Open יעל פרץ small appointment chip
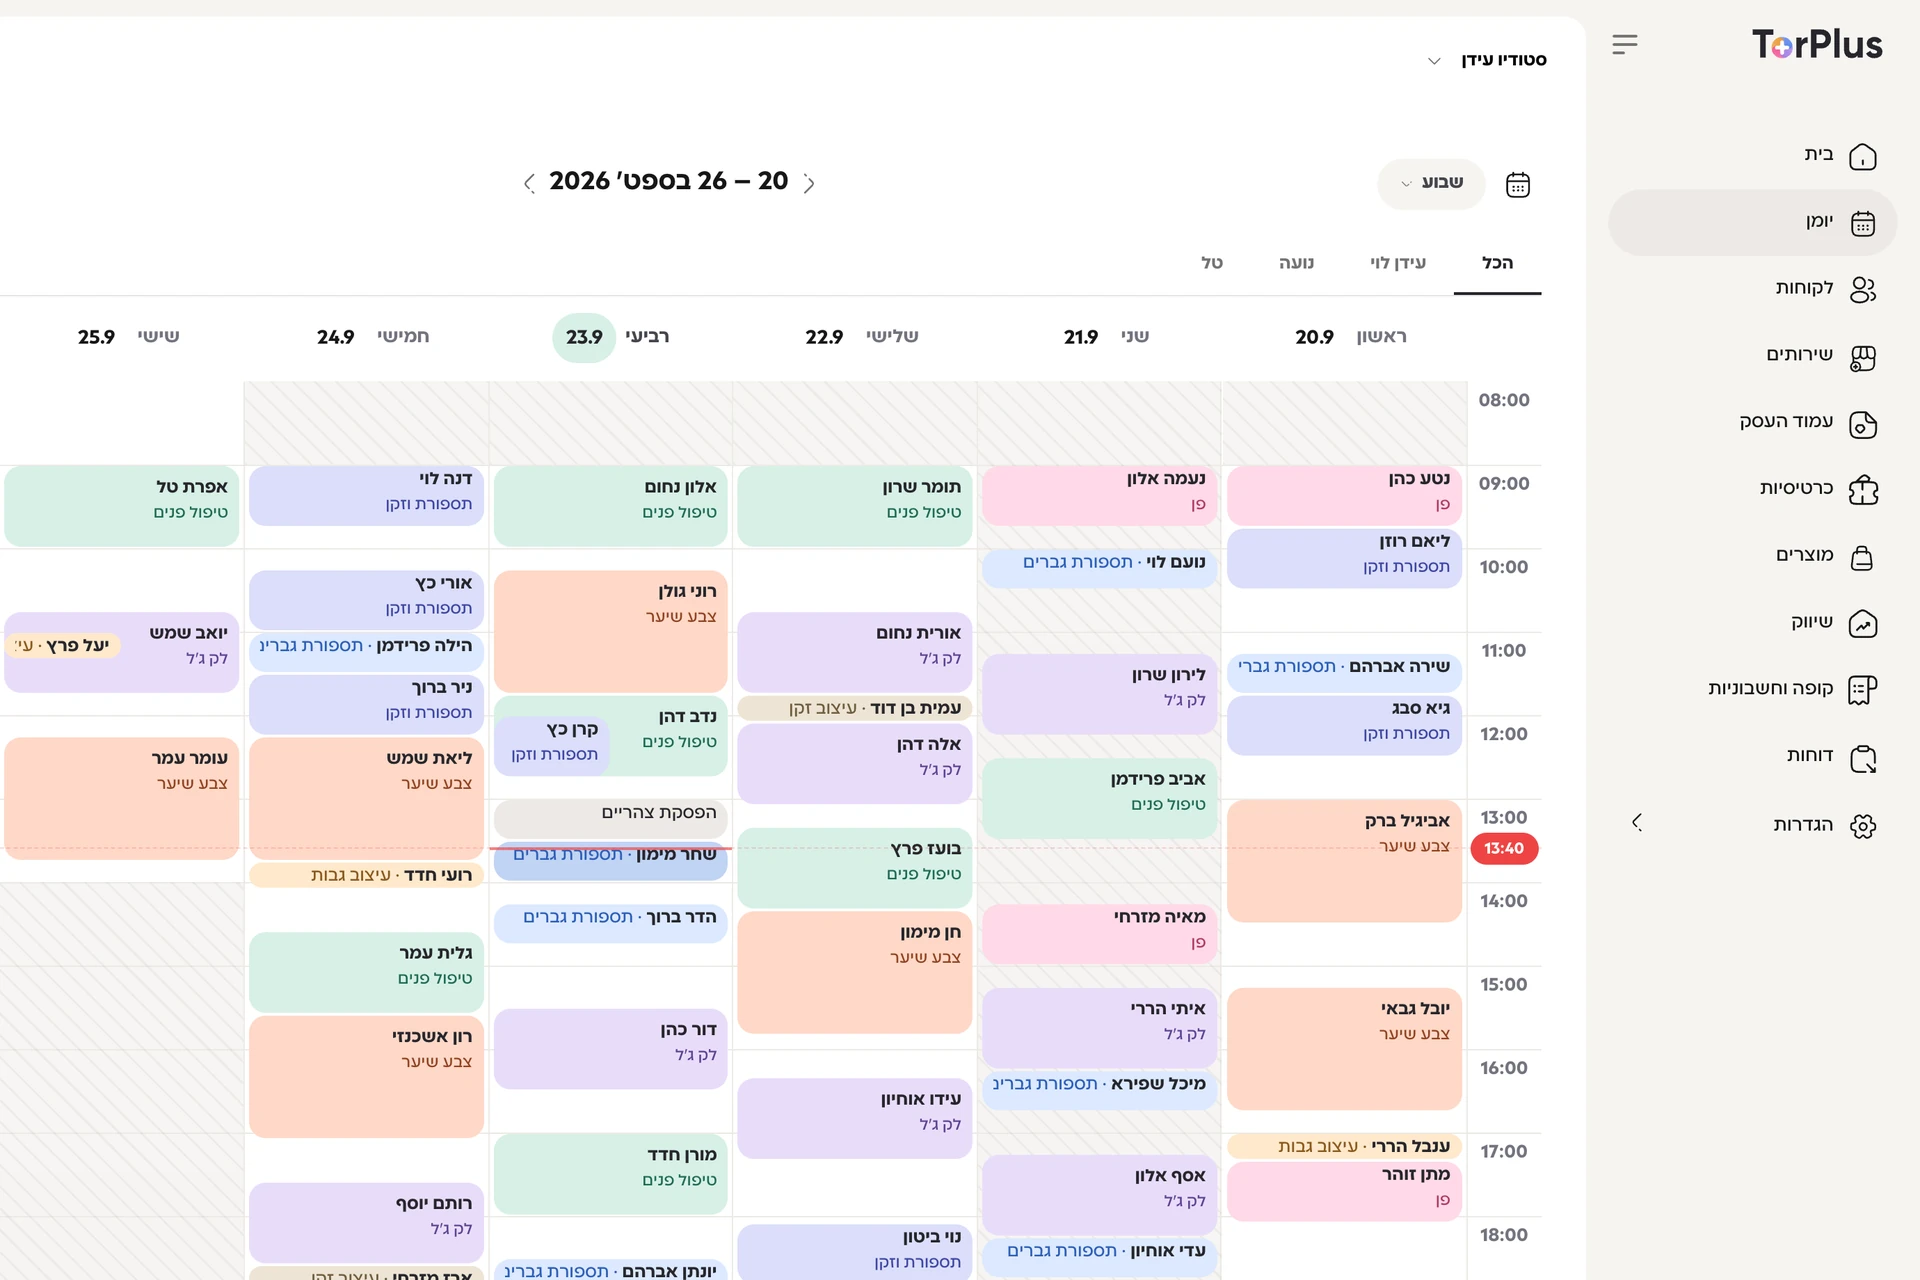The height and width of the screenshot is (1280, 1920). click(x=64, y=646)
